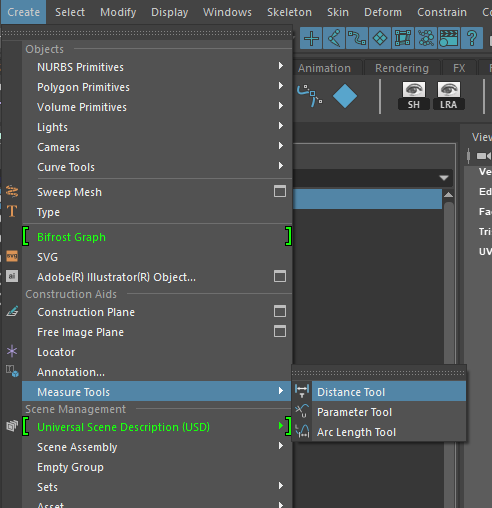Expand the Sets submenu arrow
Screen dimensions: 492x508
pos(281,486)
